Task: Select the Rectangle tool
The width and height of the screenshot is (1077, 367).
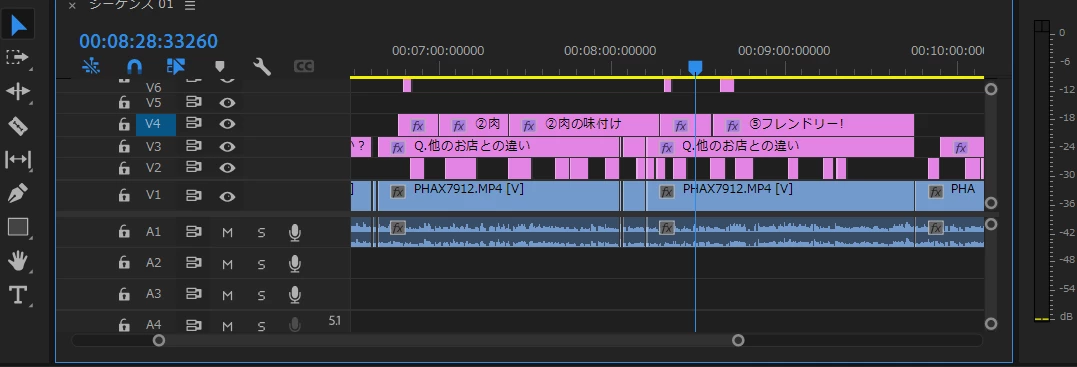Action: point(18,227)
